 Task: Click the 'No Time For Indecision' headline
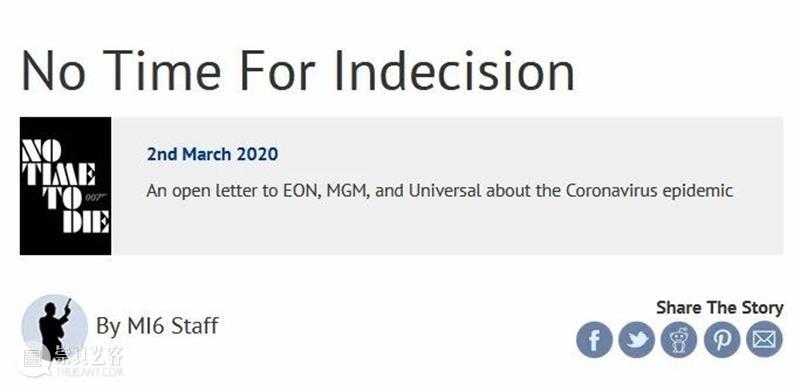[x=298, y=71]
